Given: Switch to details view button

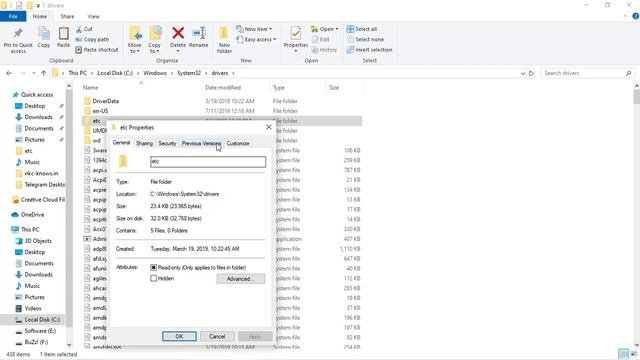Looking at the screenshot, I should pyautogui.click(x=623, y=354).
